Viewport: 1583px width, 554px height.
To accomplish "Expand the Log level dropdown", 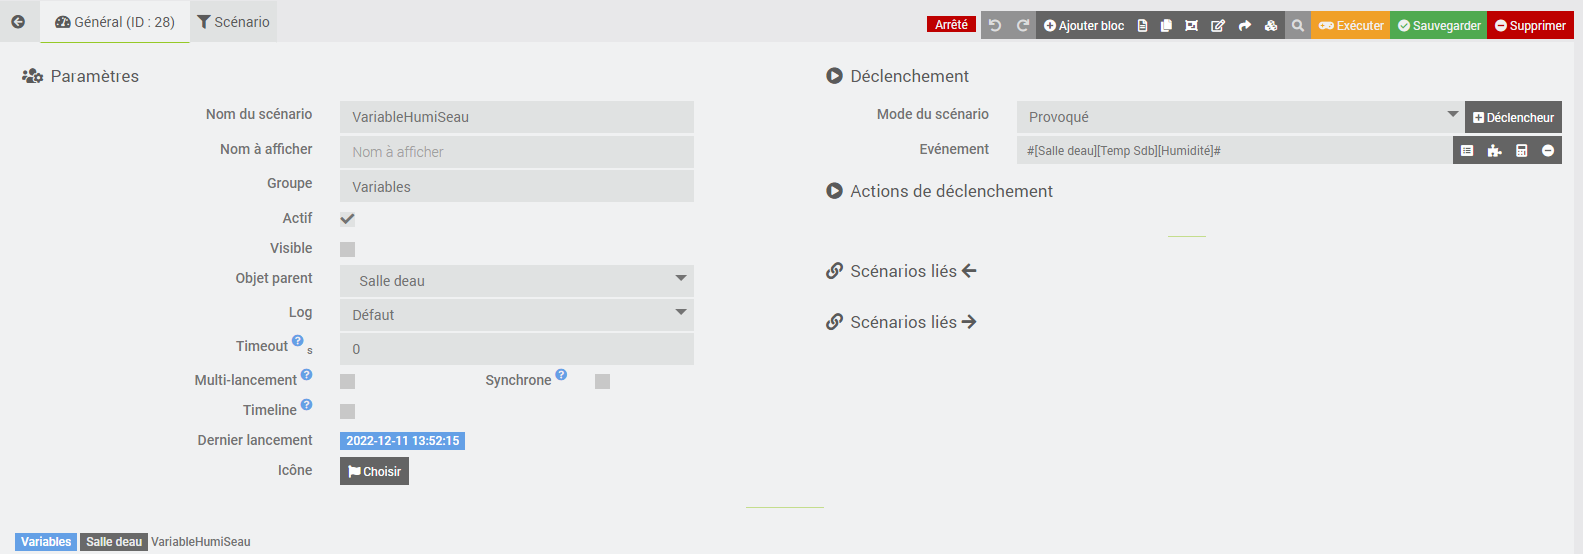I will [x=516, y=315].
